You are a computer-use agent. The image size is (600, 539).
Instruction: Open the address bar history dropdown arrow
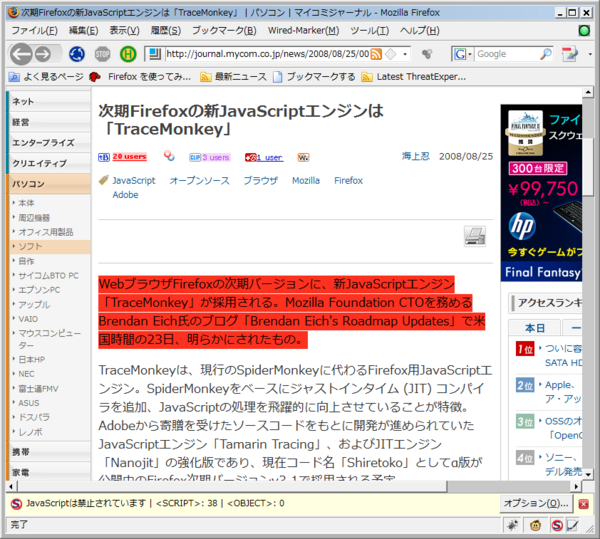pyautogui.click(x=405, y=54)
